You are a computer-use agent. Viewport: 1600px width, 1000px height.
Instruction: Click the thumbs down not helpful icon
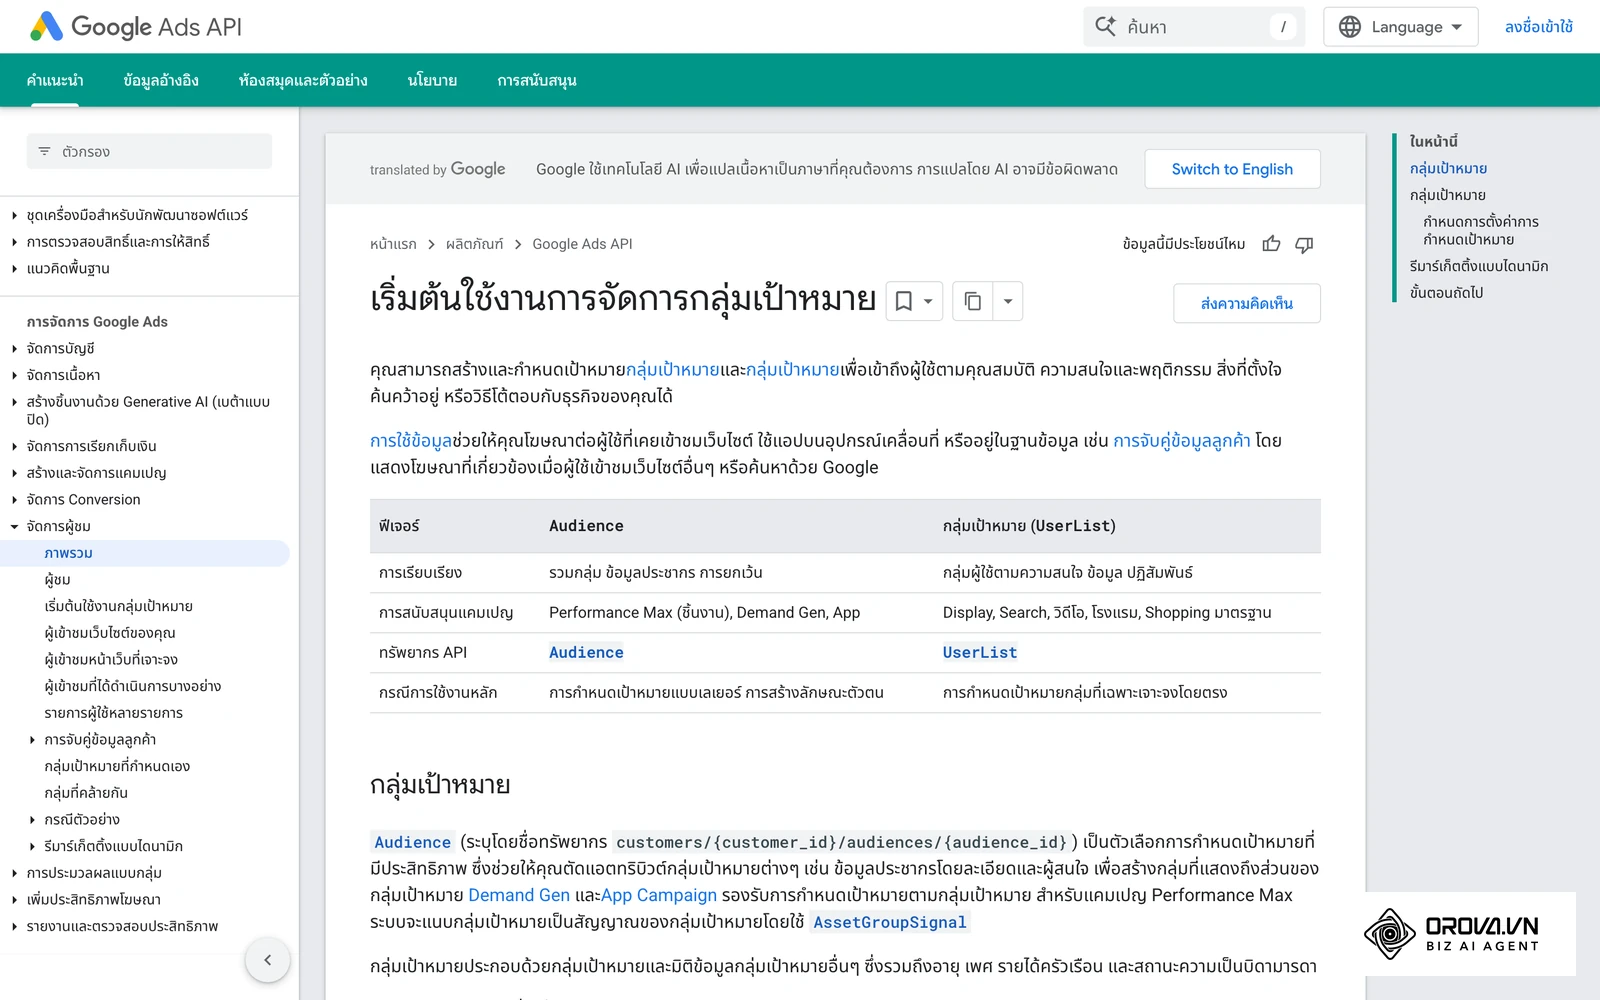click(x=1304, y=244)
